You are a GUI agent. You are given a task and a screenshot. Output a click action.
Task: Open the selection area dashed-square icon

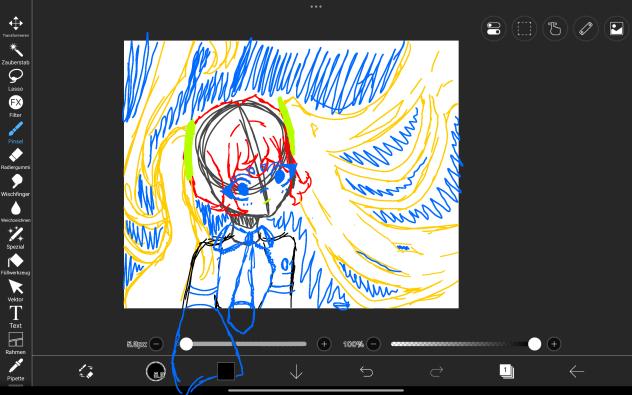point(524,29)
